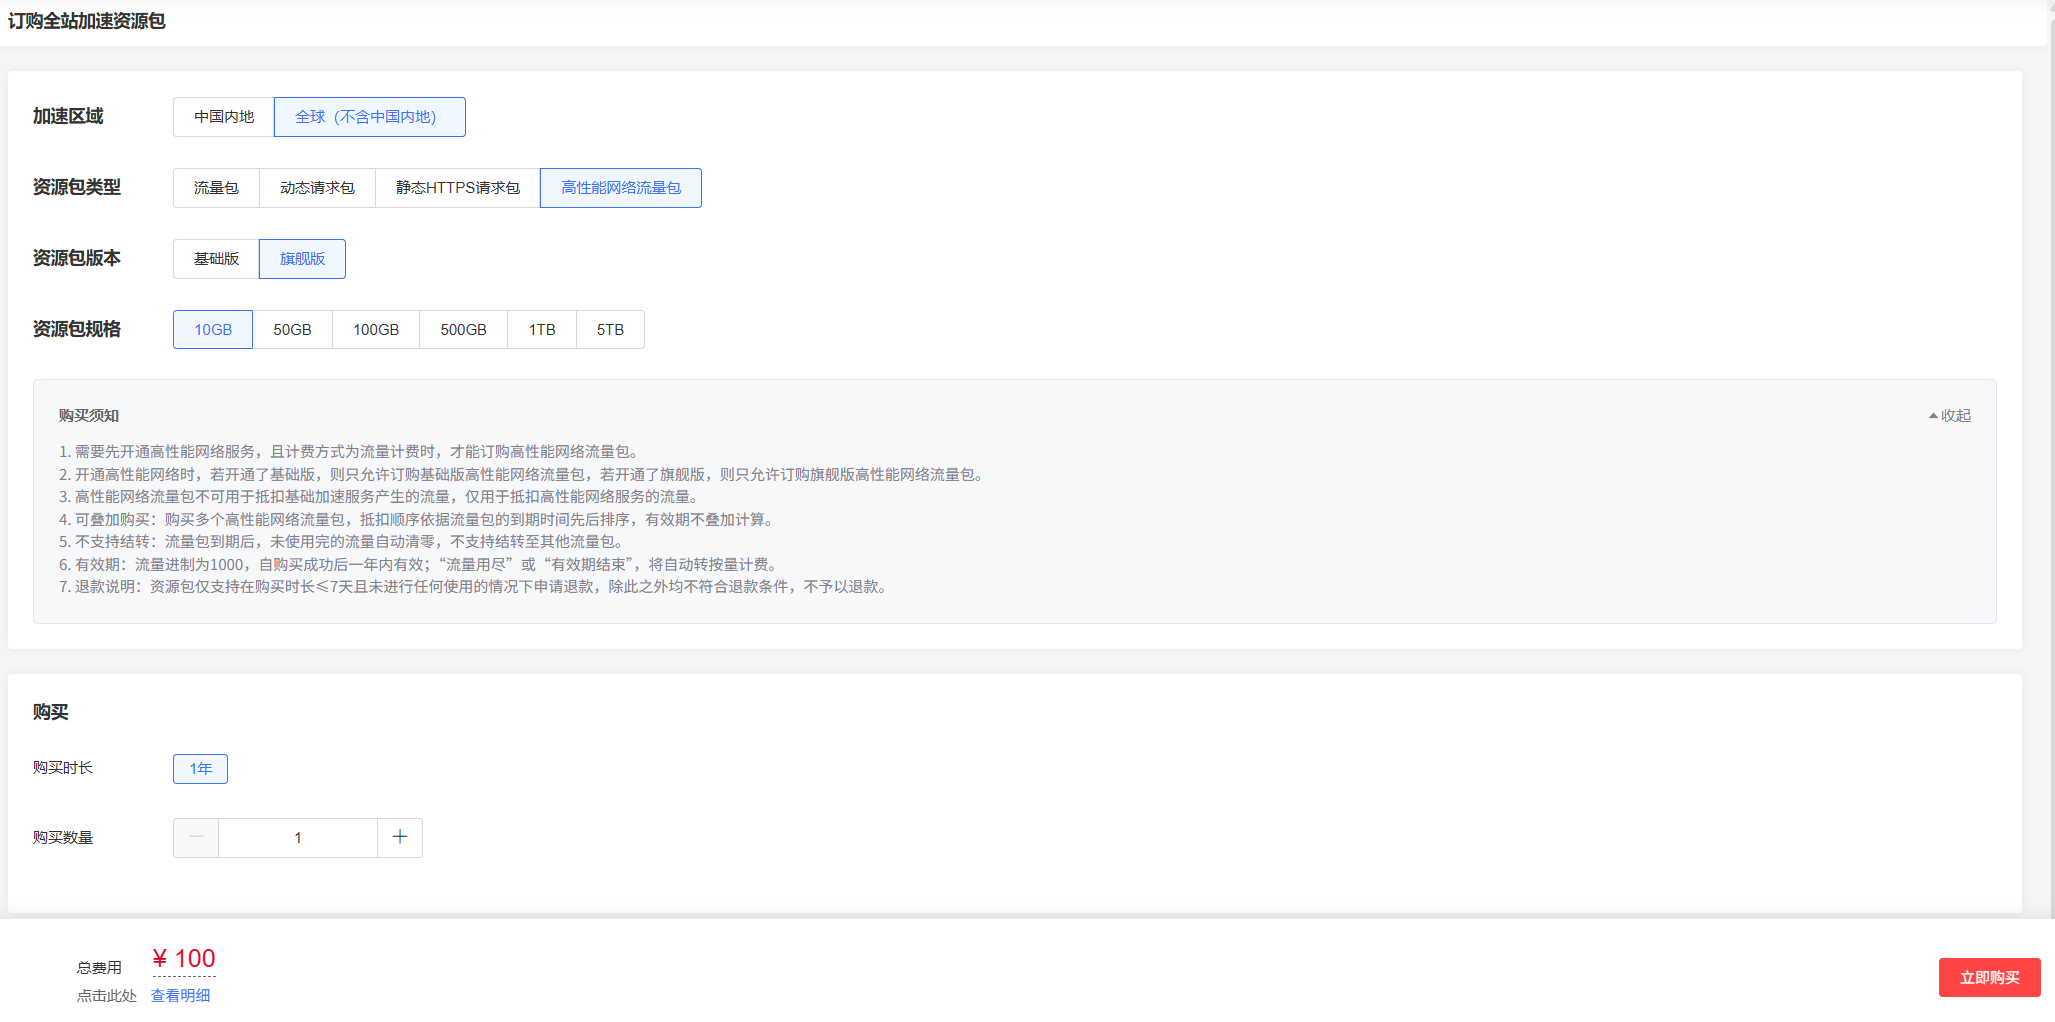
Task: Pick the 100GB package size
Action: pyautogui.click(x=376, y=330)
